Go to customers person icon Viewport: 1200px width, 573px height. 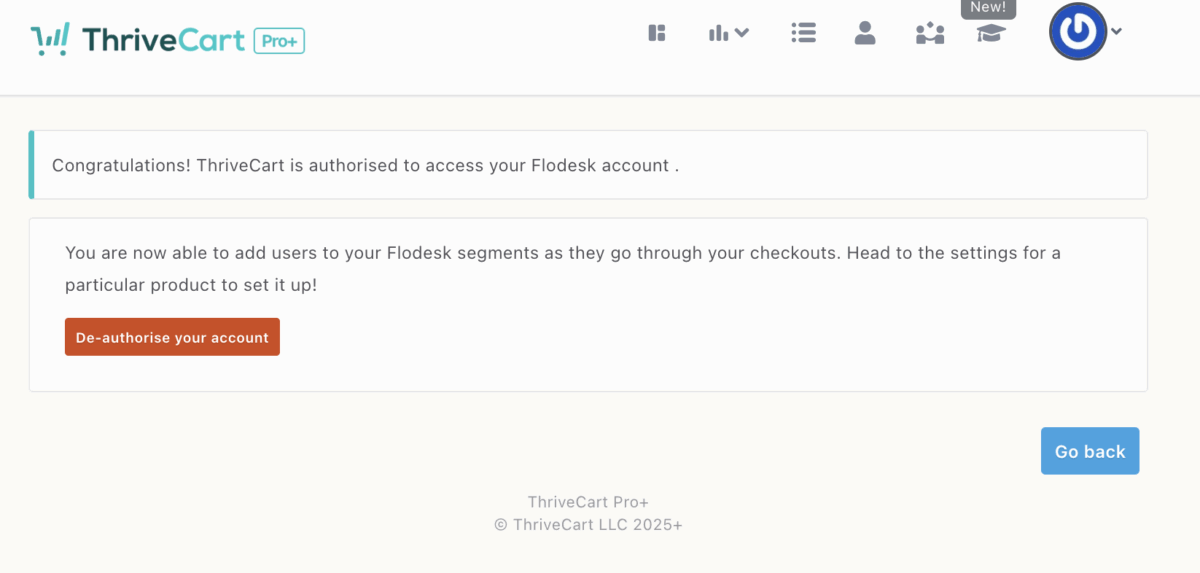(x=865, y=33)
